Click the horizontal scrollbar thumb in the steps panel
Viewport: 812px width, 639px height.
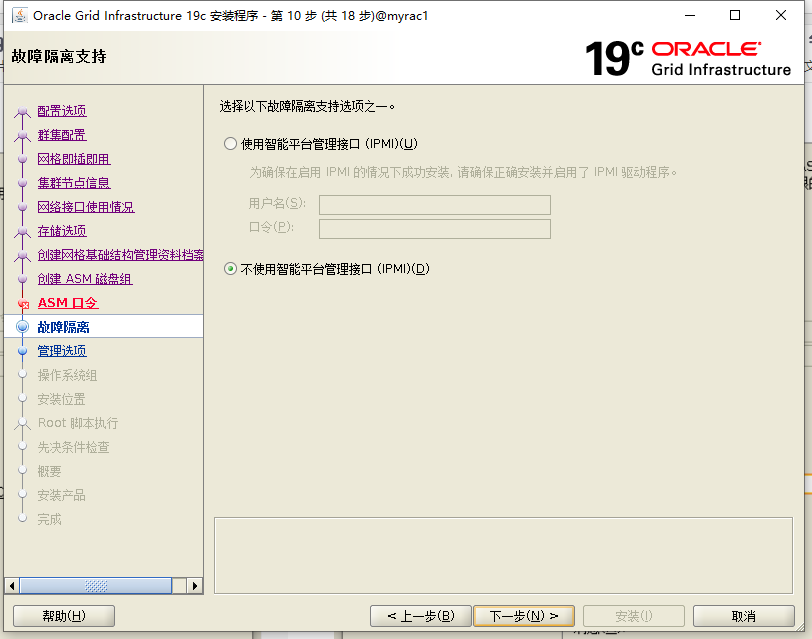pos(95,586)
